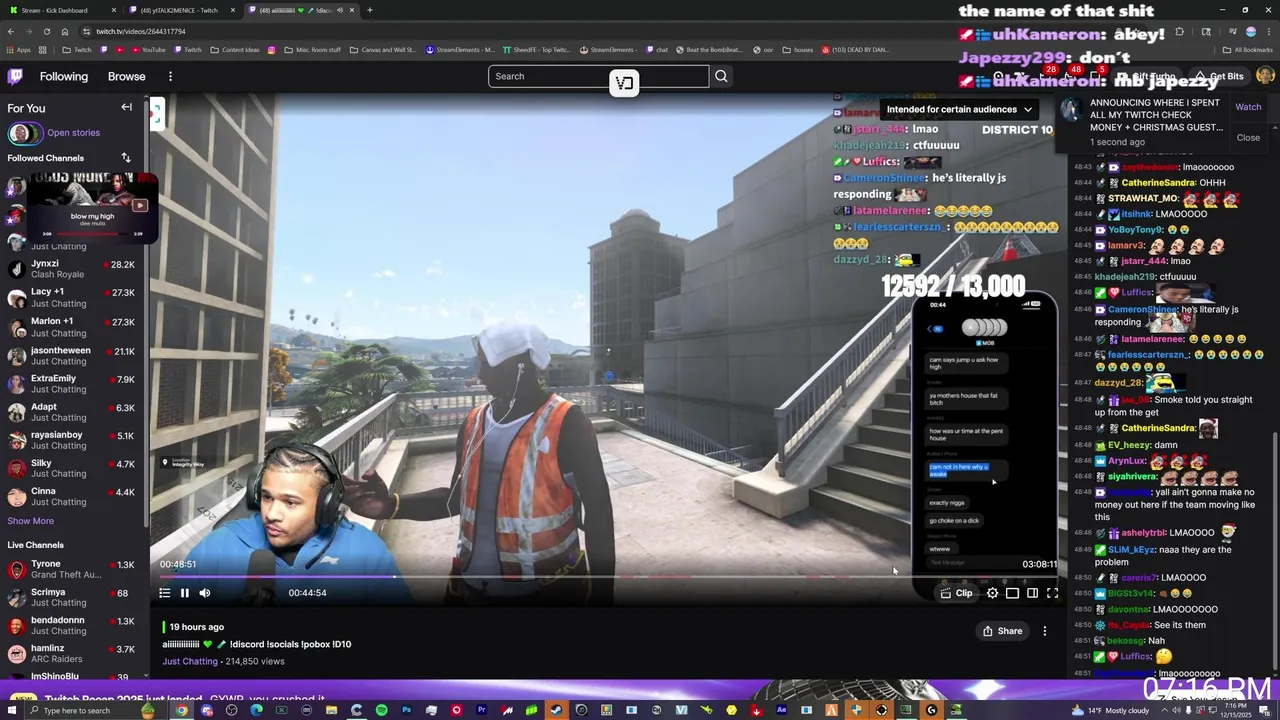The height and width of the screenshot is (720, 1280).
Task: Open All Bookmarks folder
Action: point(1248,49)
